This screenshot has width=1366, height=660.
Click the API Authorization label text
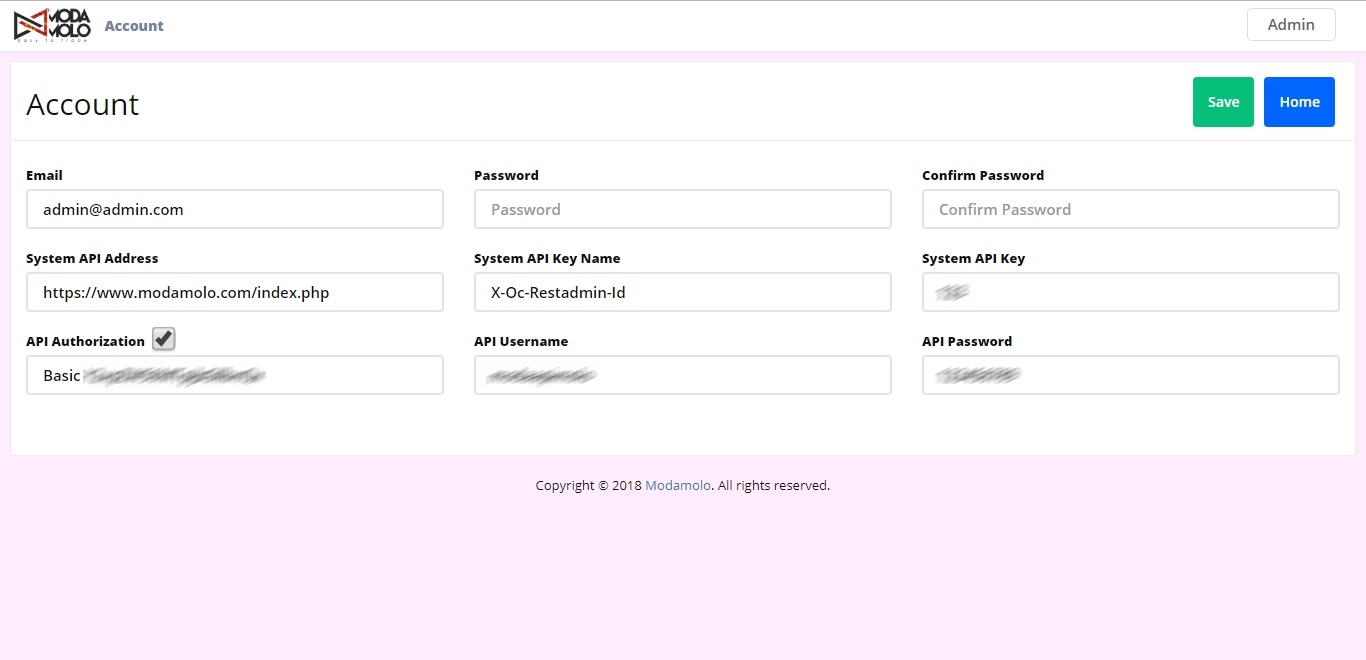[x=85, y=342]
